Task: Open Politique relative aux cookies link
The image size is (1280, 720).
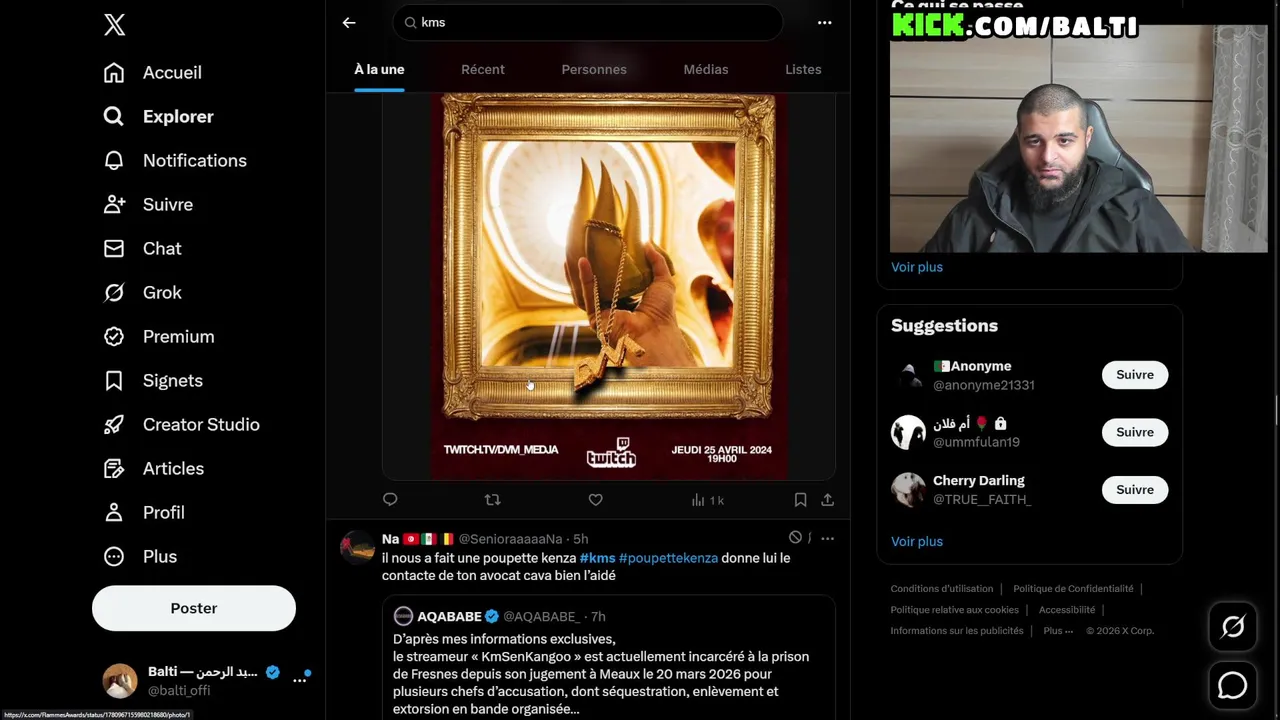Action: [955, 610]
